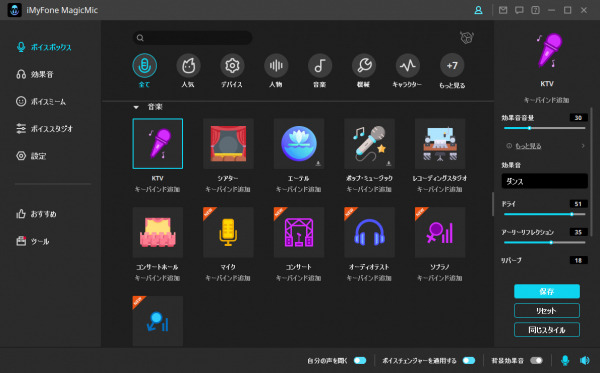Disable ボイスチェンジャーを適用する switch

469,360
